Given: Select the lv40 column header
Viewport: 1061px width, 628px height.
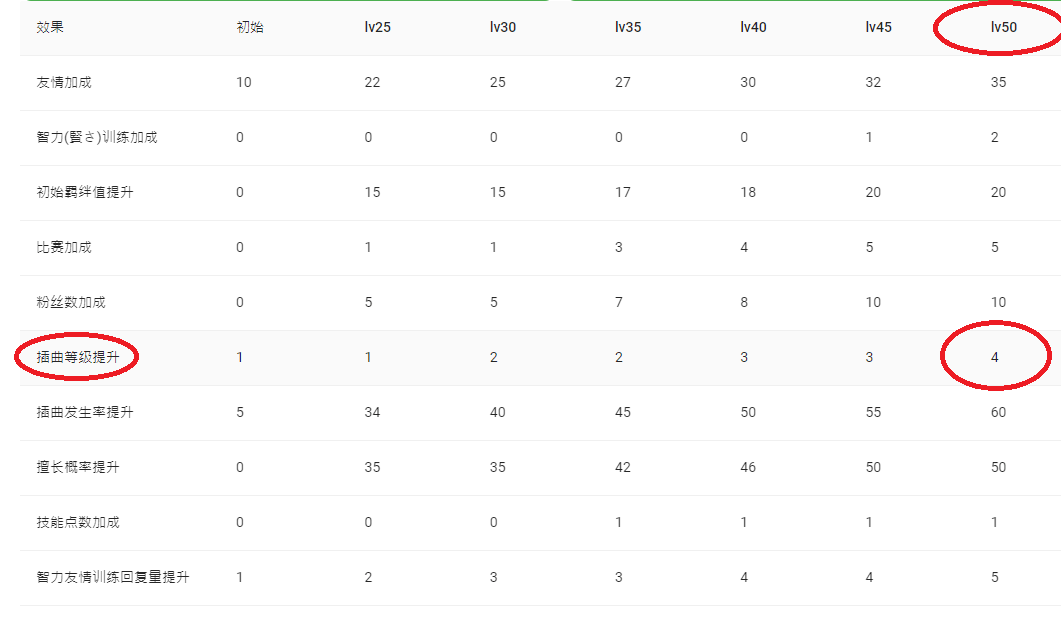Looking at the screenshot, I should (x=753, y=27).
